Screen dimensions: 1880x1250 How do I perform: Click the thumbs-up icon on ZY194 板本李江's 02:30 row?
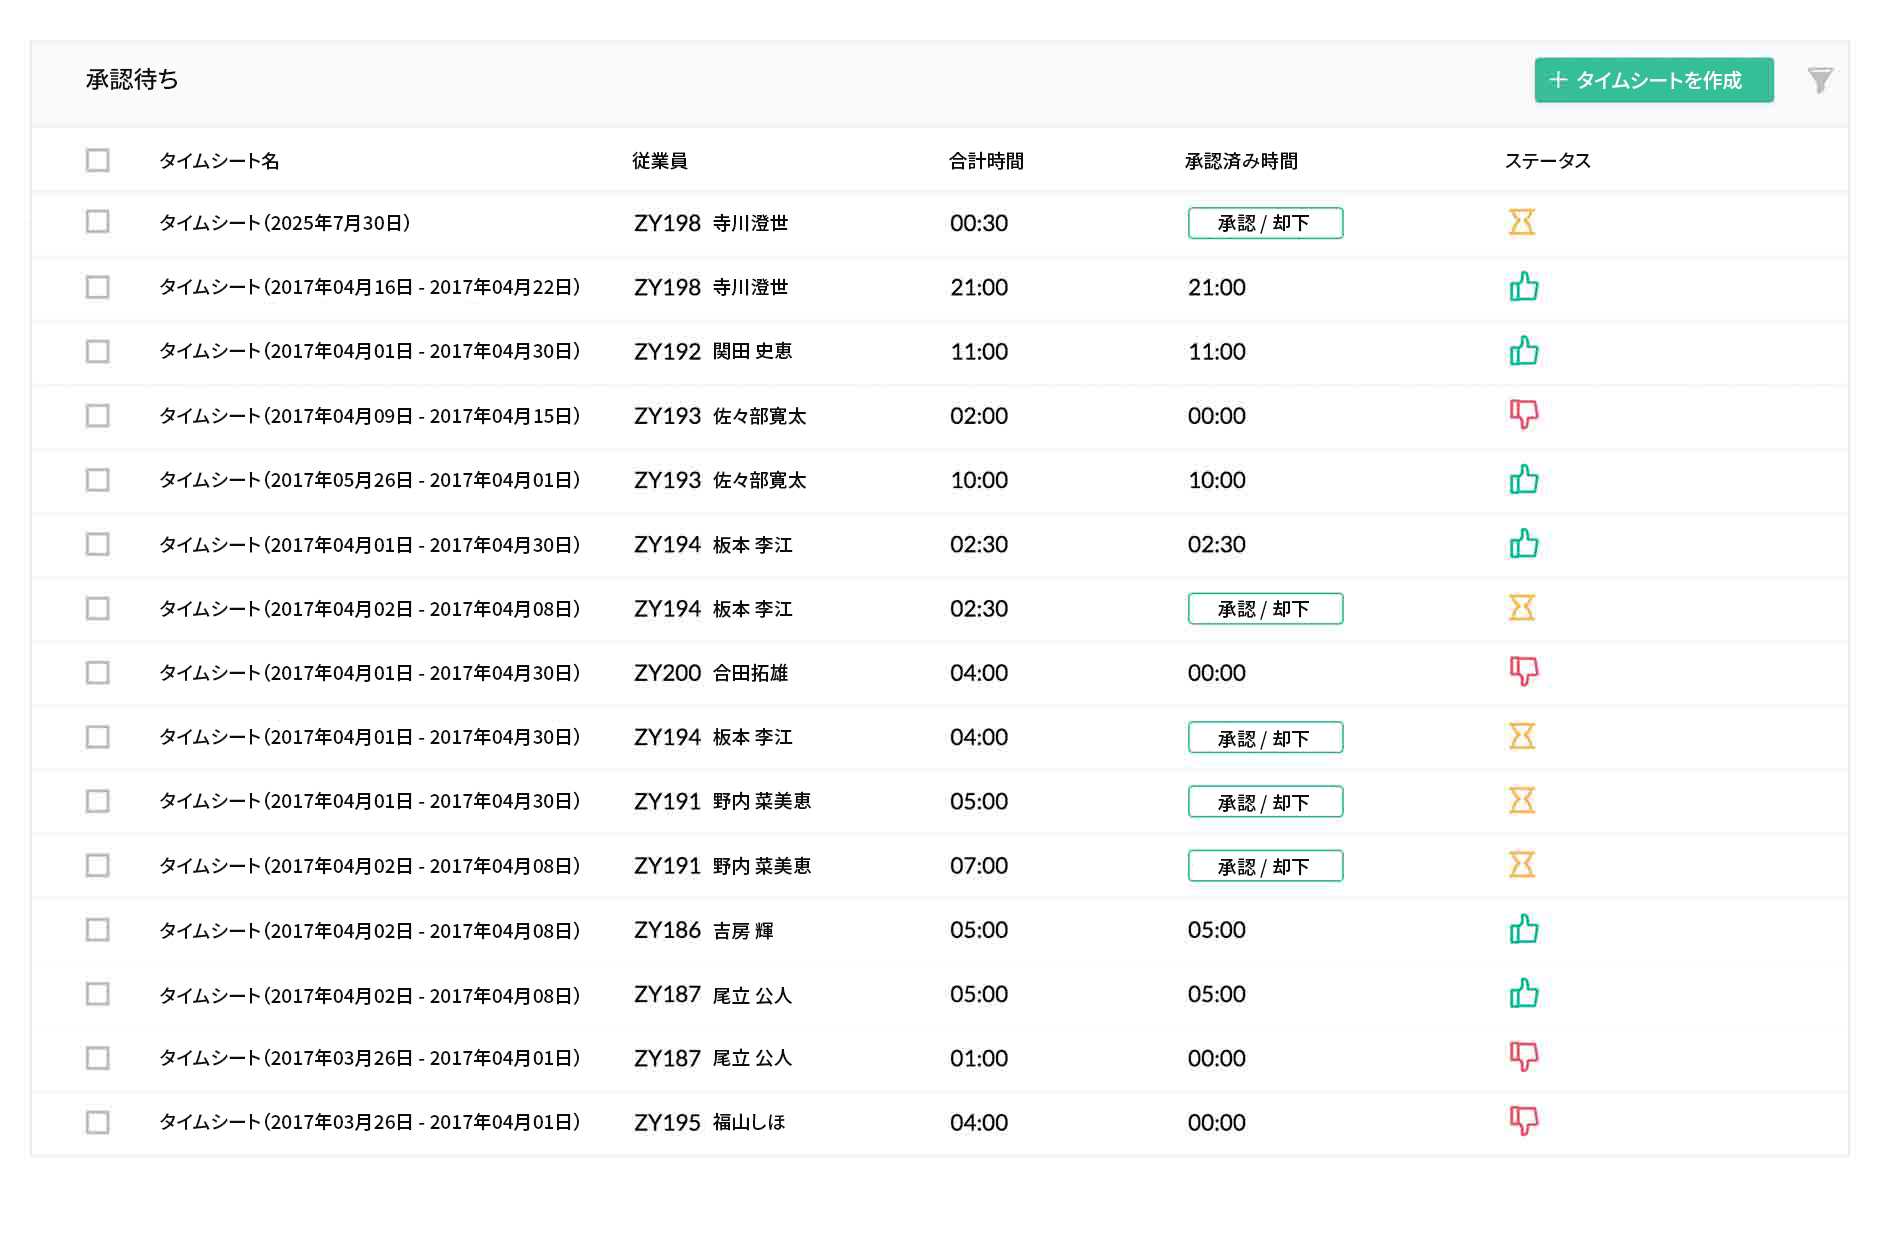click(x=1521, y=544)
